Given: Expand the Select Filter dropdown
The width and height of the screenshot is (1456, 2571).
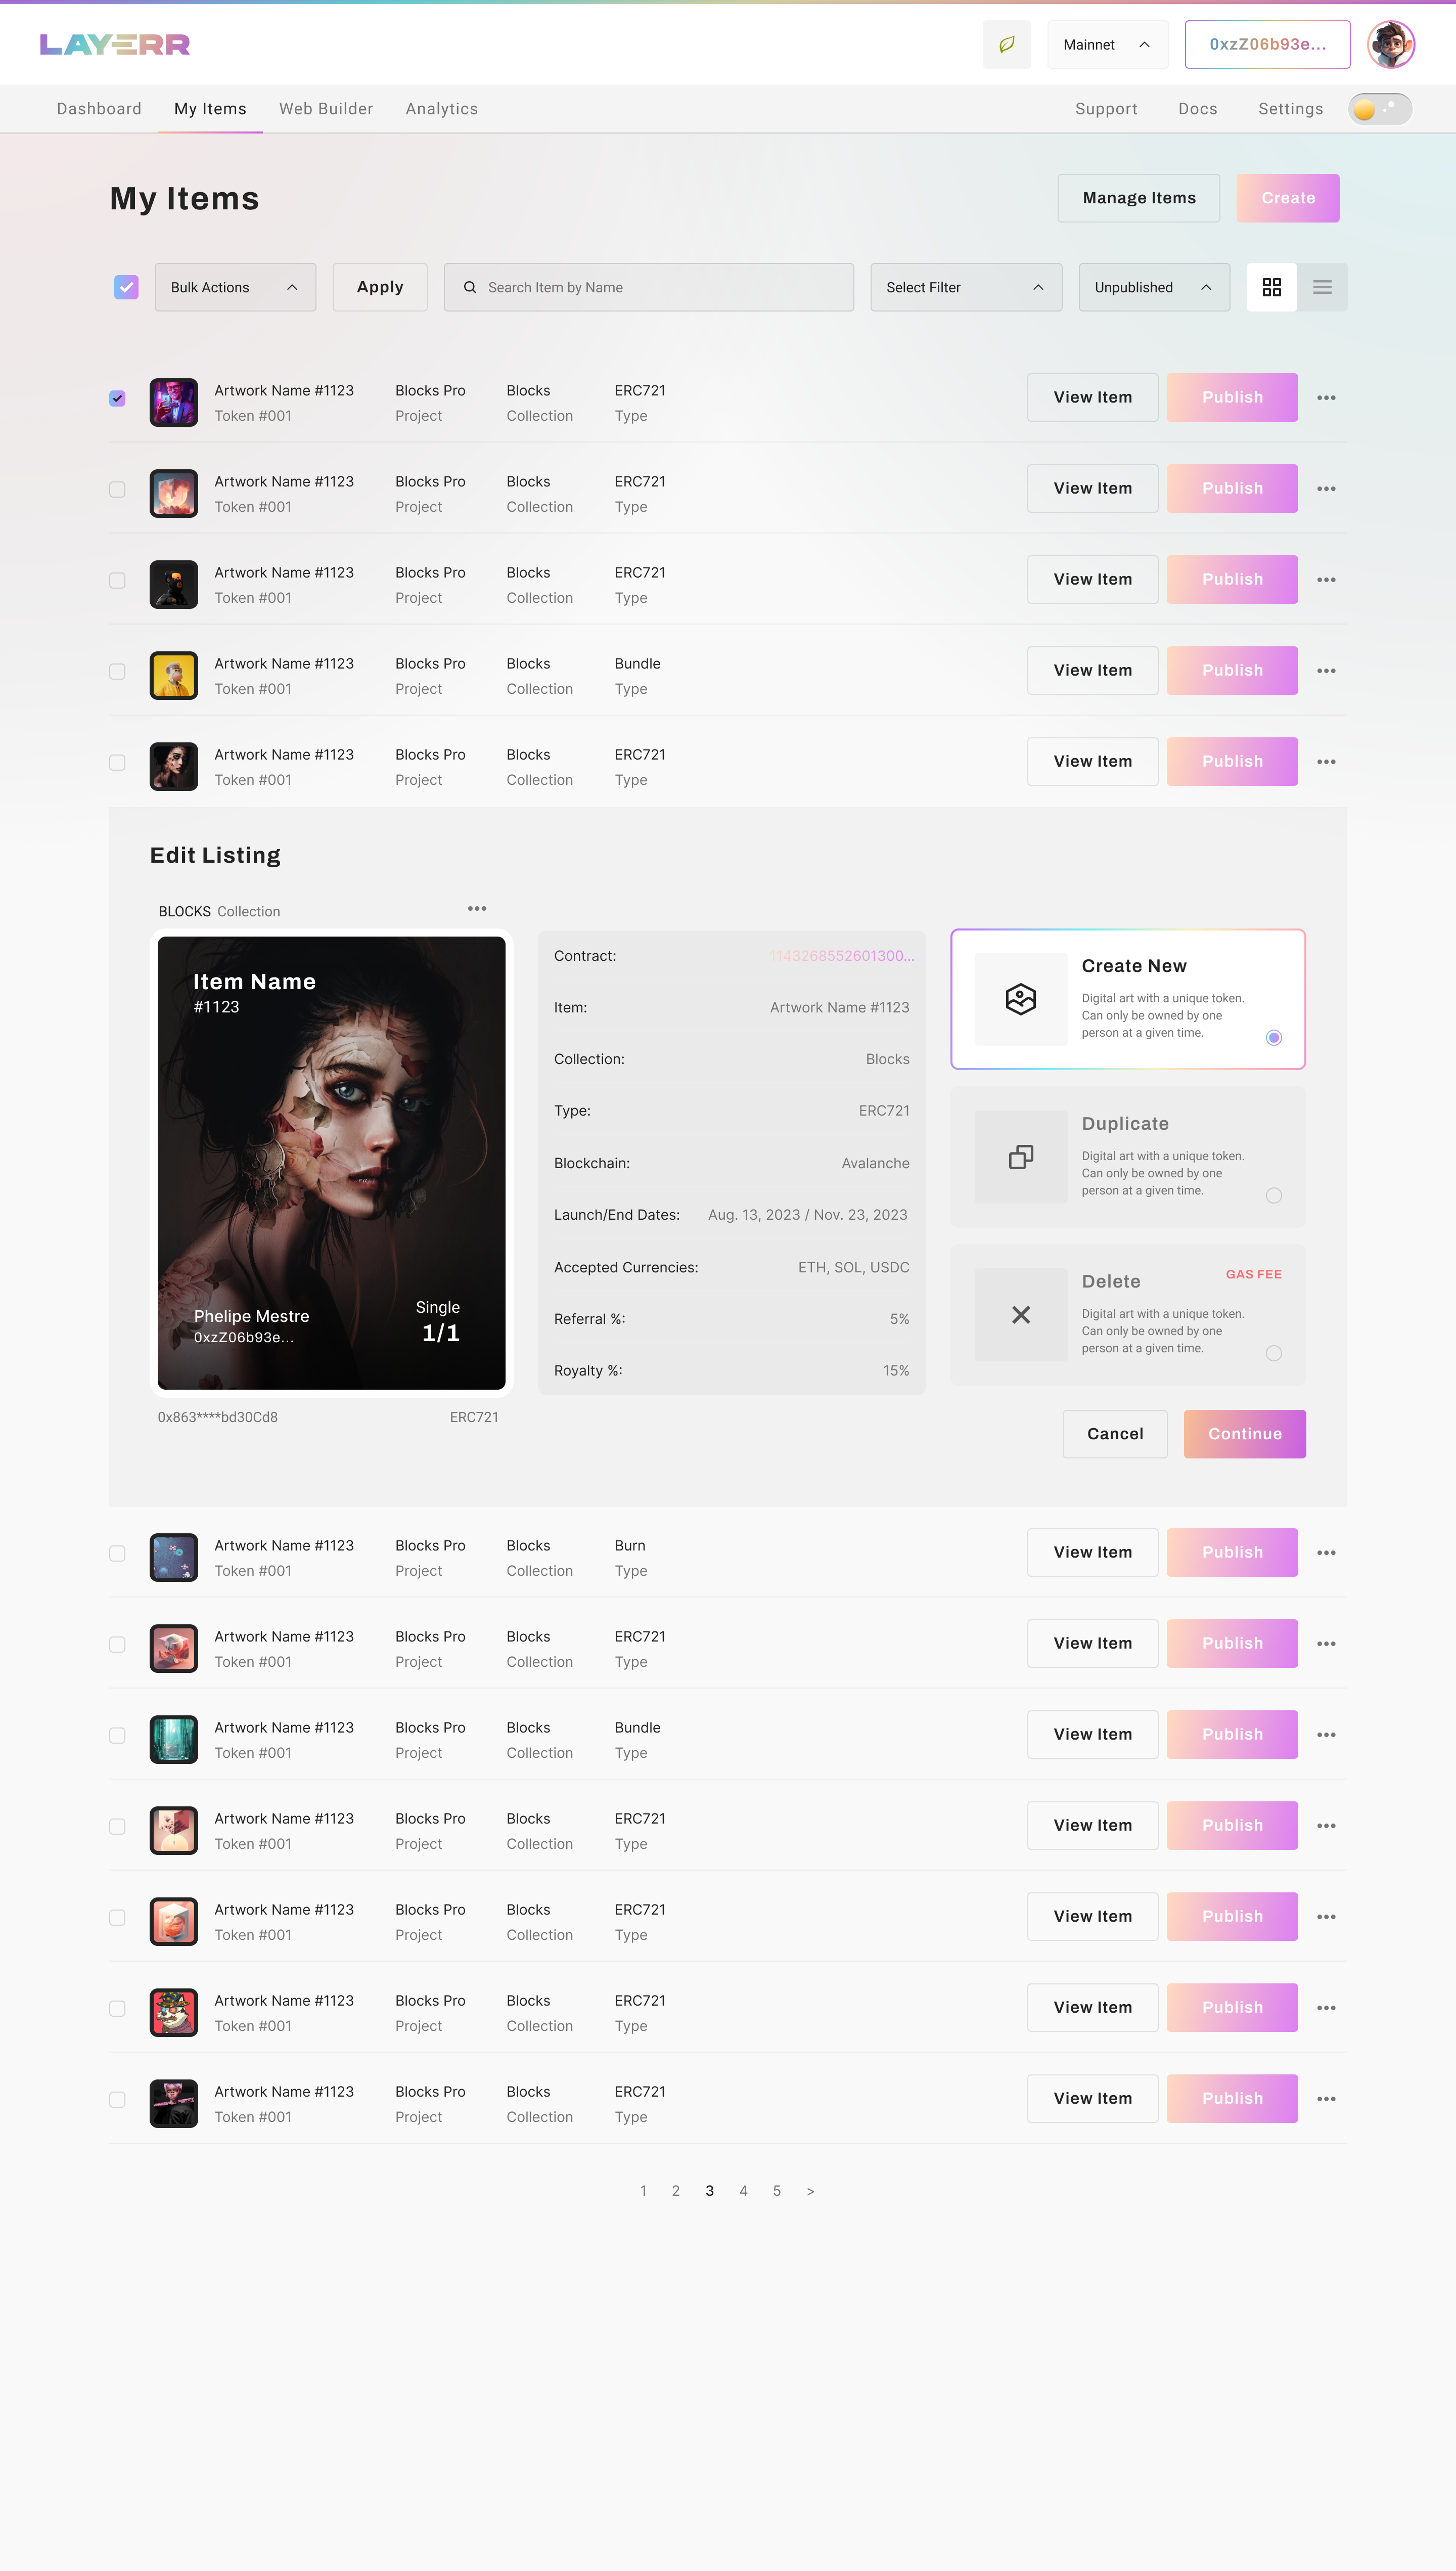Looking at the screenshot, I should click(965, 287).
